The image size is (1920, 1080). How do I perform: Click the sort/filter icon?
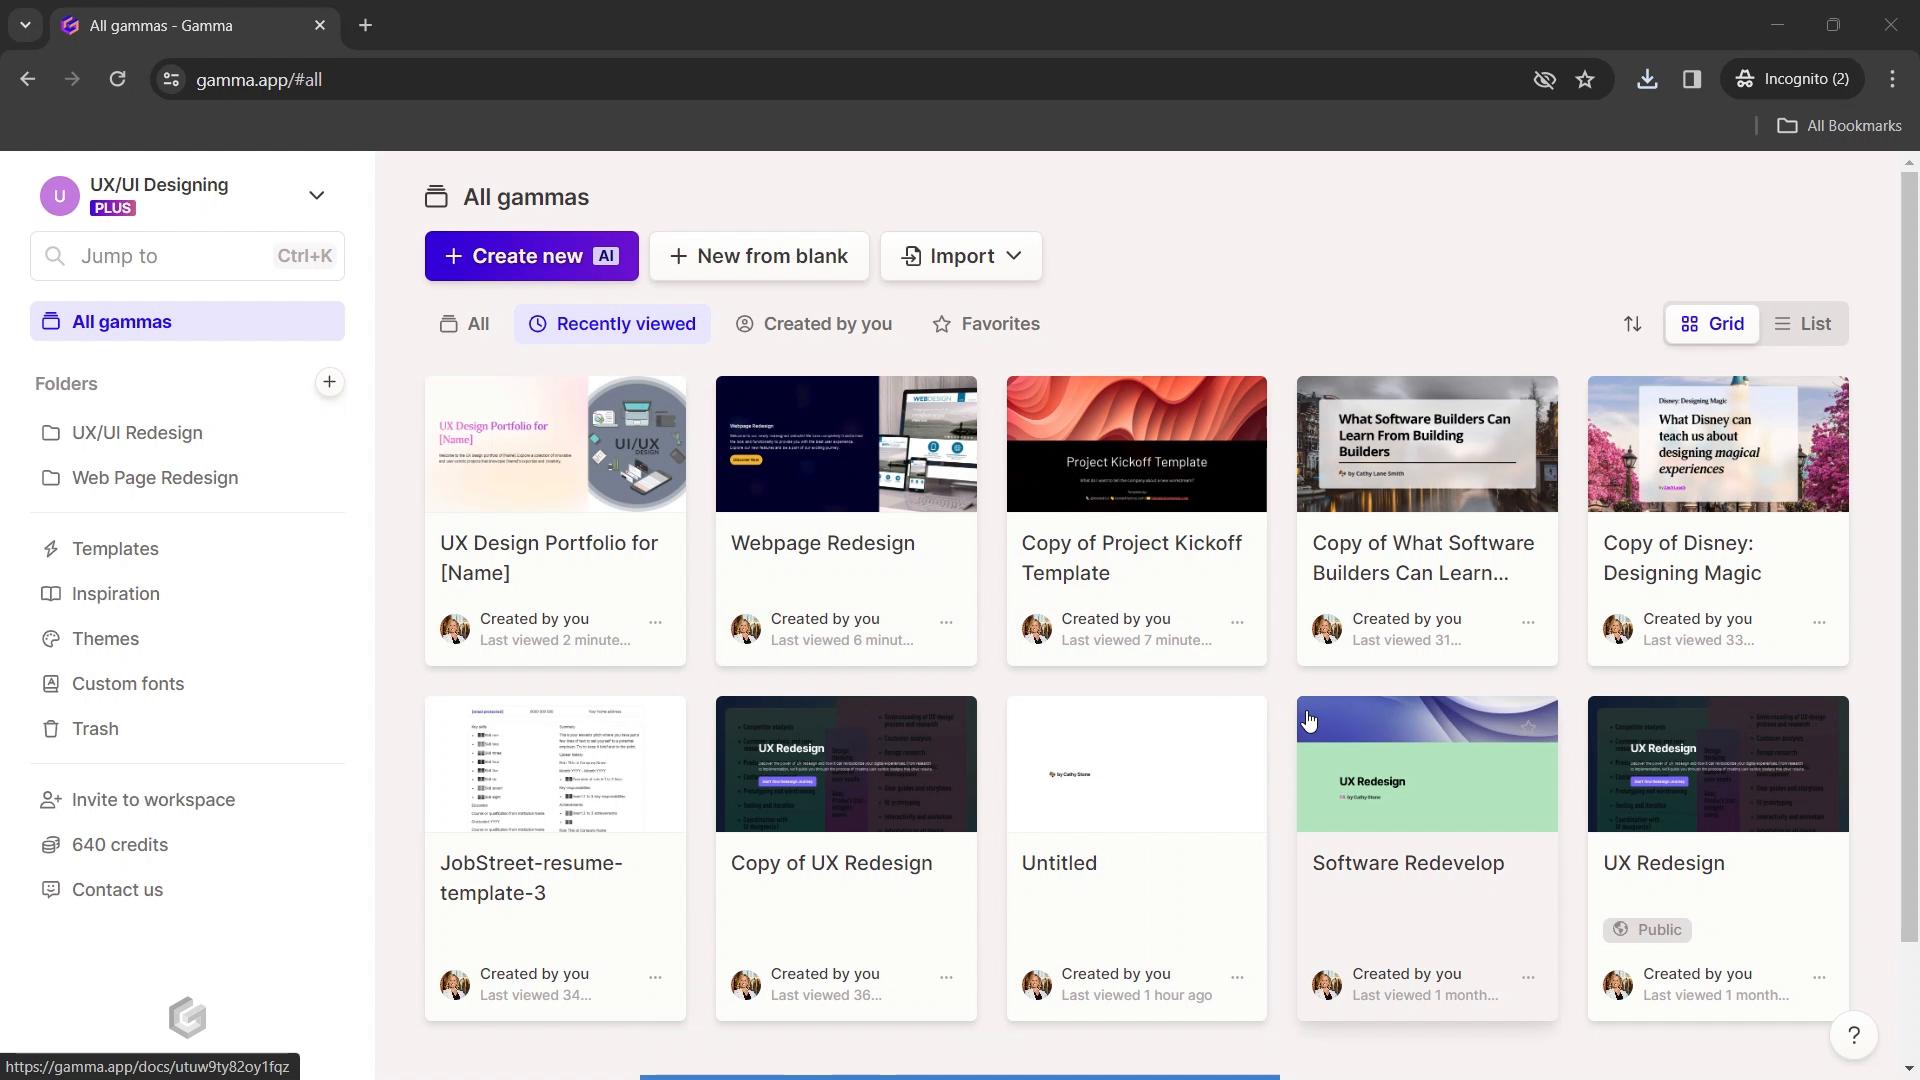tap(1631, 323)
